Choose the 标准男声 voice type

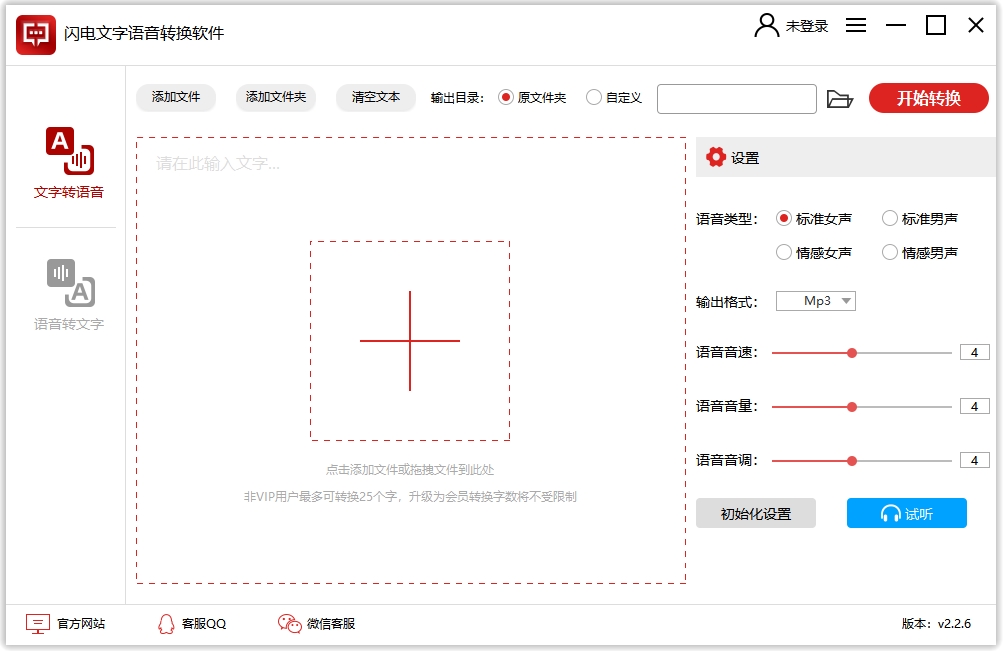pos(888,218)
